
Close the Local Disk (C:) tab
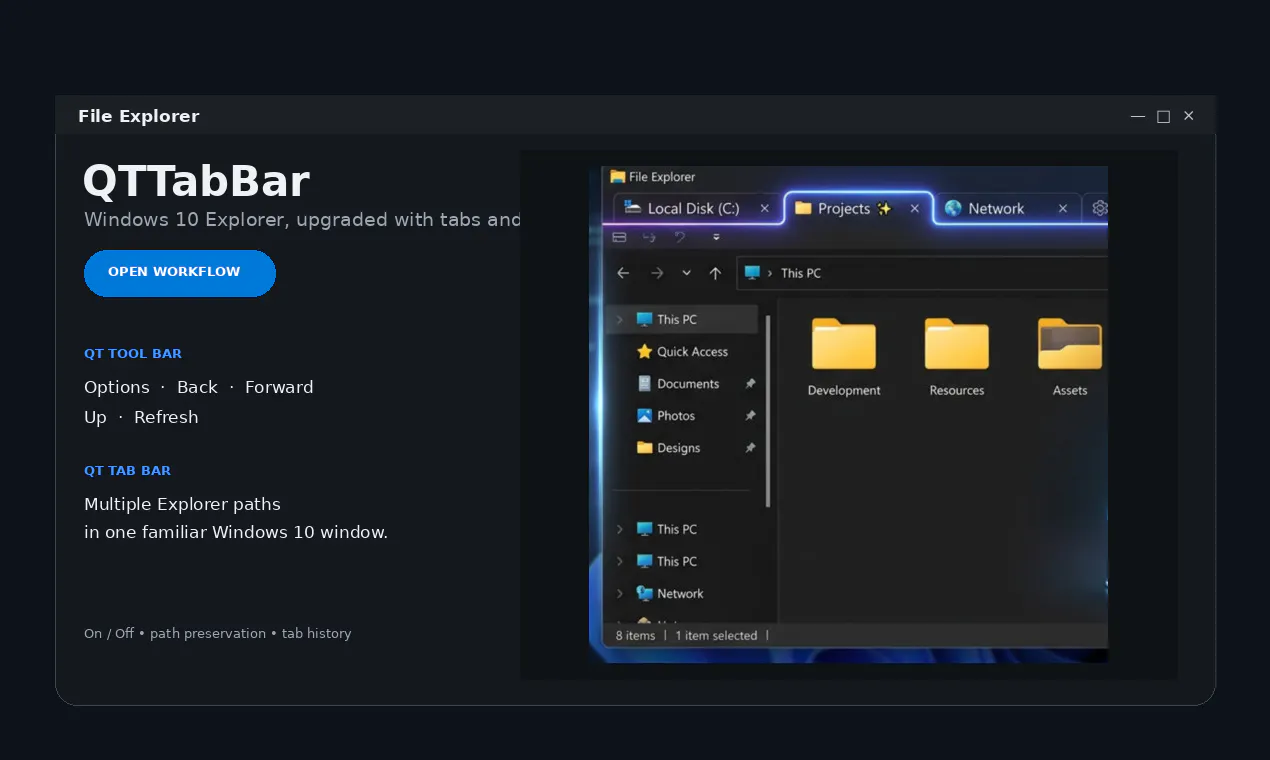tap(765, 208)
